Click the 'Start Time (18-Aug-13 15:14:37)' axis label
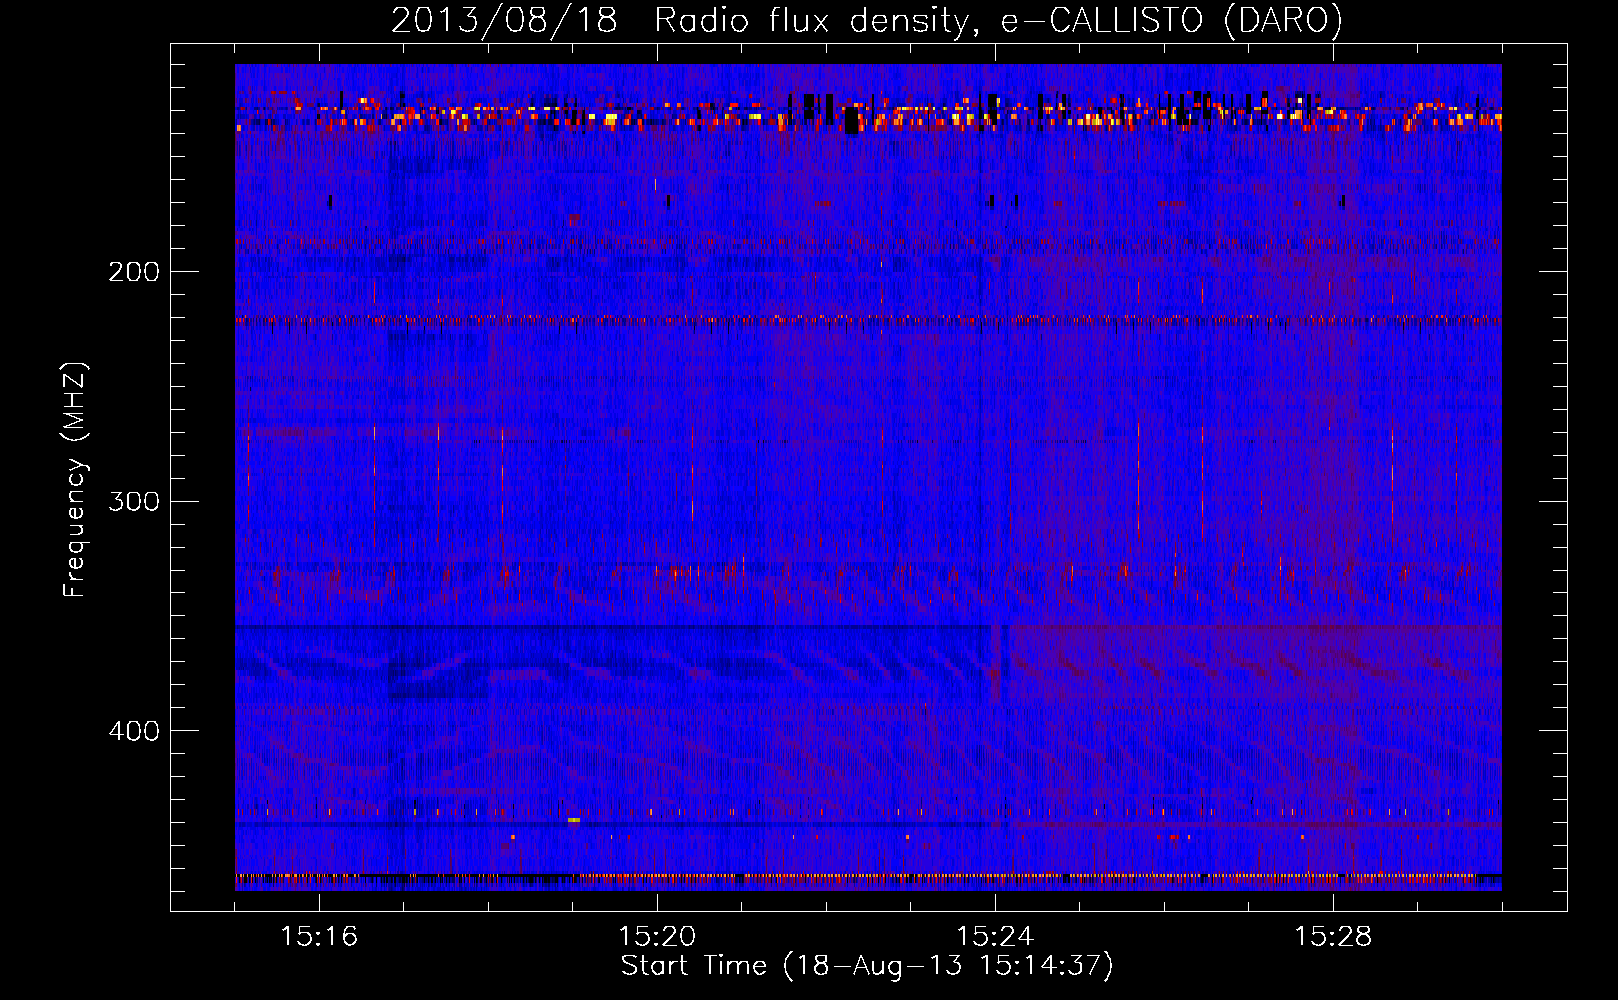 [x=867, y=966]
